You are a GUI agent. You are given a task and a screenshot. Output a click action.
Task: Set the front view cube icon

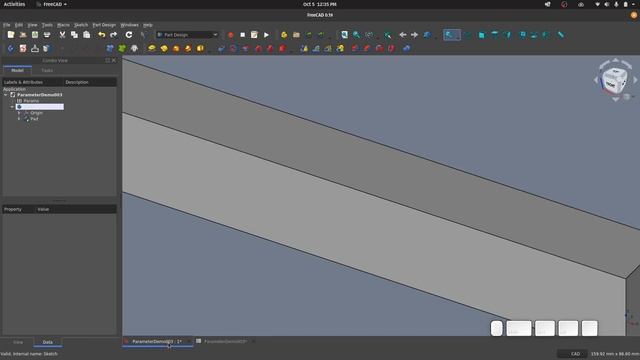[x=482, y=35]
